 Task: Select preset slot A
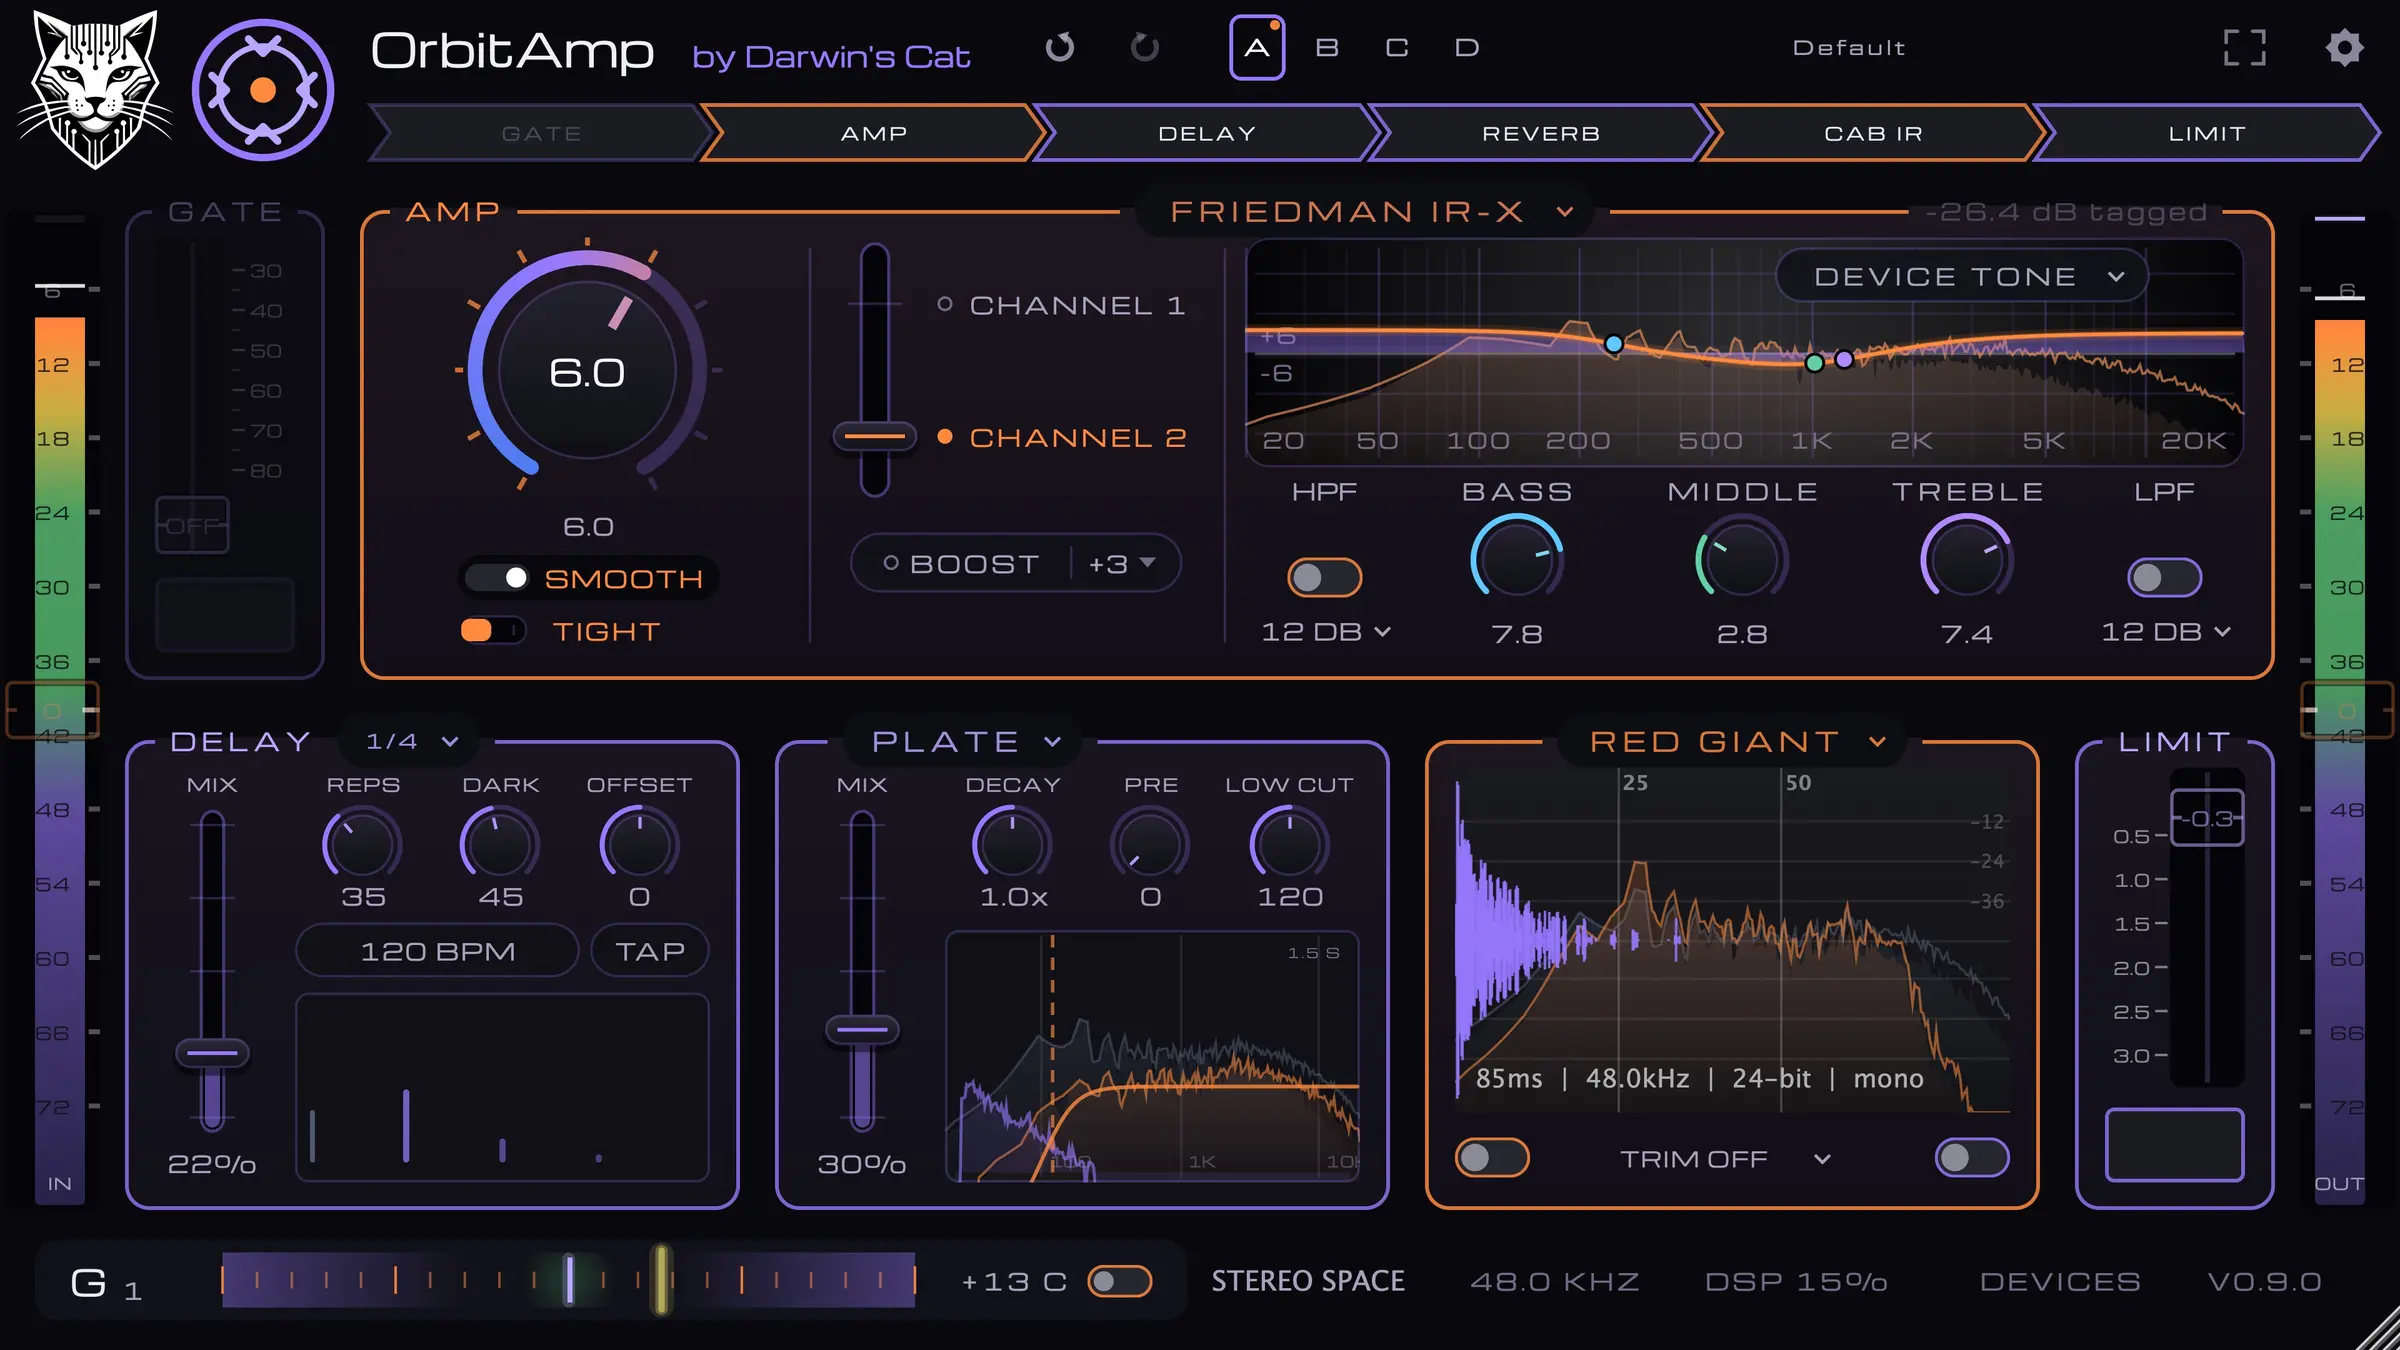tap(1257, 47)
